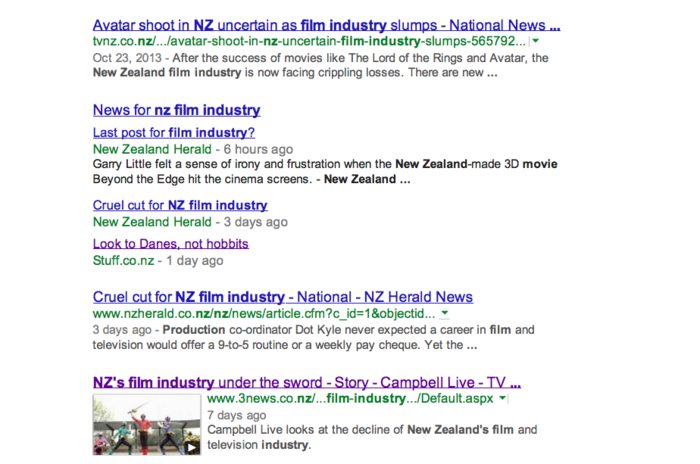This screenshot has width=700, height=464.
Task: Click the www.nzherald.co.nz green URL text
Action: 264,314
